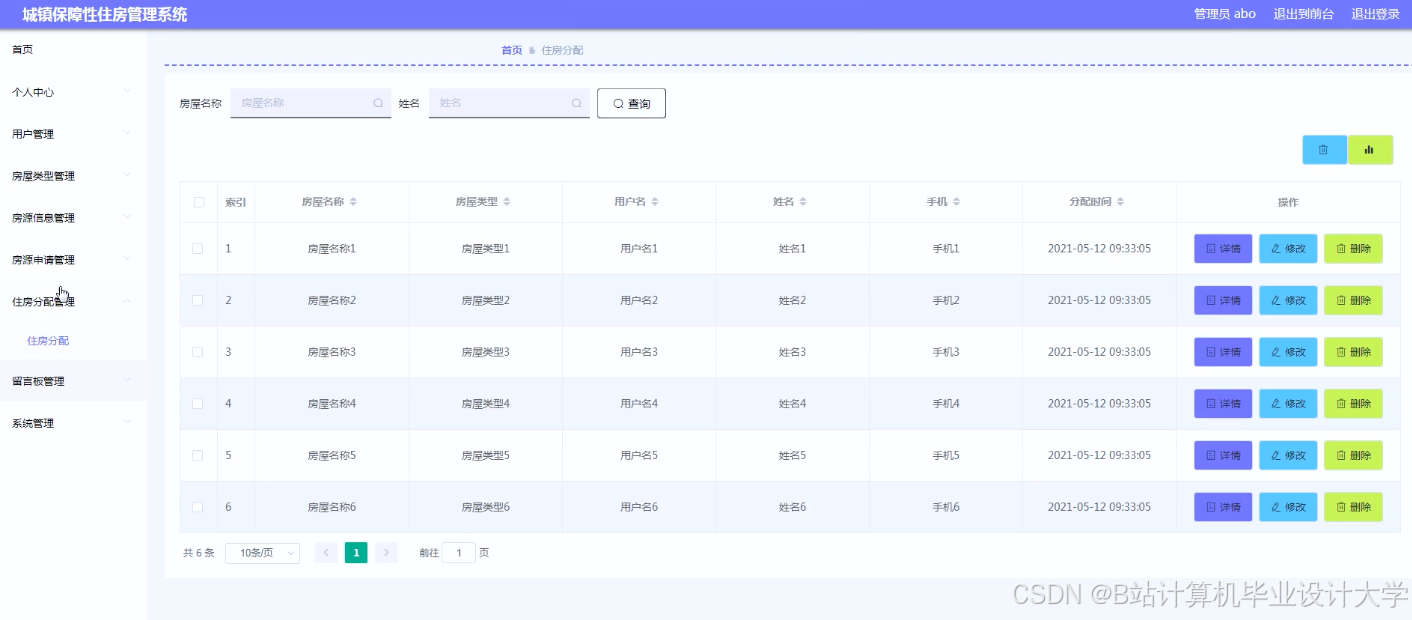
Task: Check the checkbox for row 5
Action: [x=198, y=455]
